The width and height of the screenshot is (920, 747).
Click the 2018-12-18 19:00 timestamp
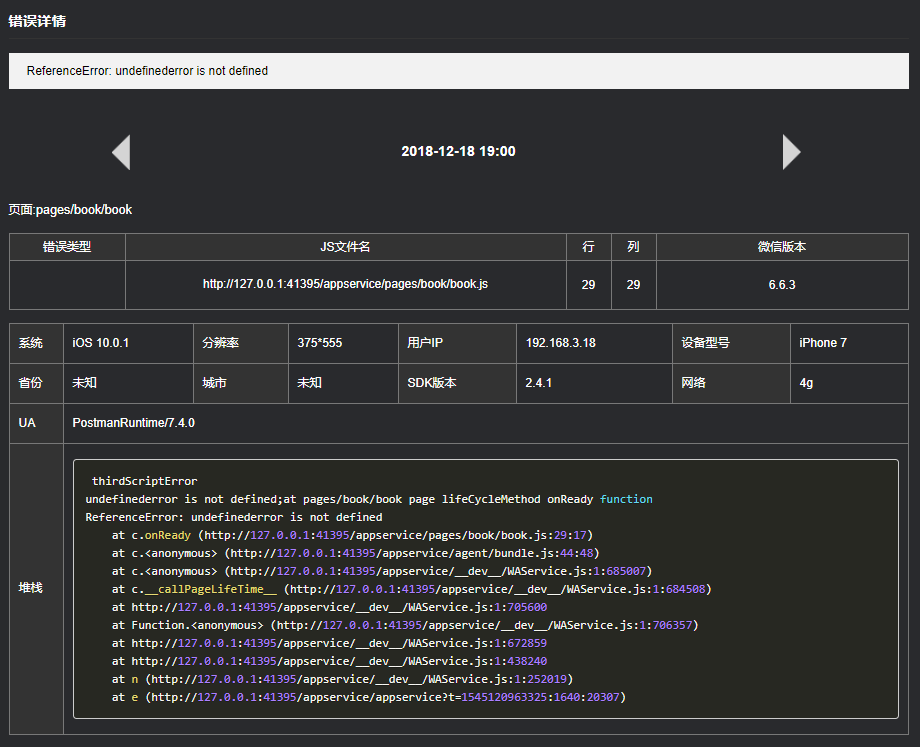click(458, 151)
